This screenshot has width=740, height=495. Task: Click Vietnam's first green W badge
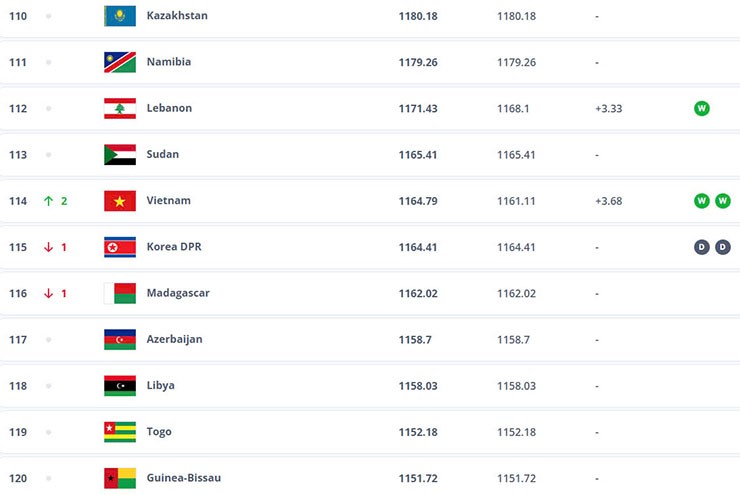(x=702, y=201)
